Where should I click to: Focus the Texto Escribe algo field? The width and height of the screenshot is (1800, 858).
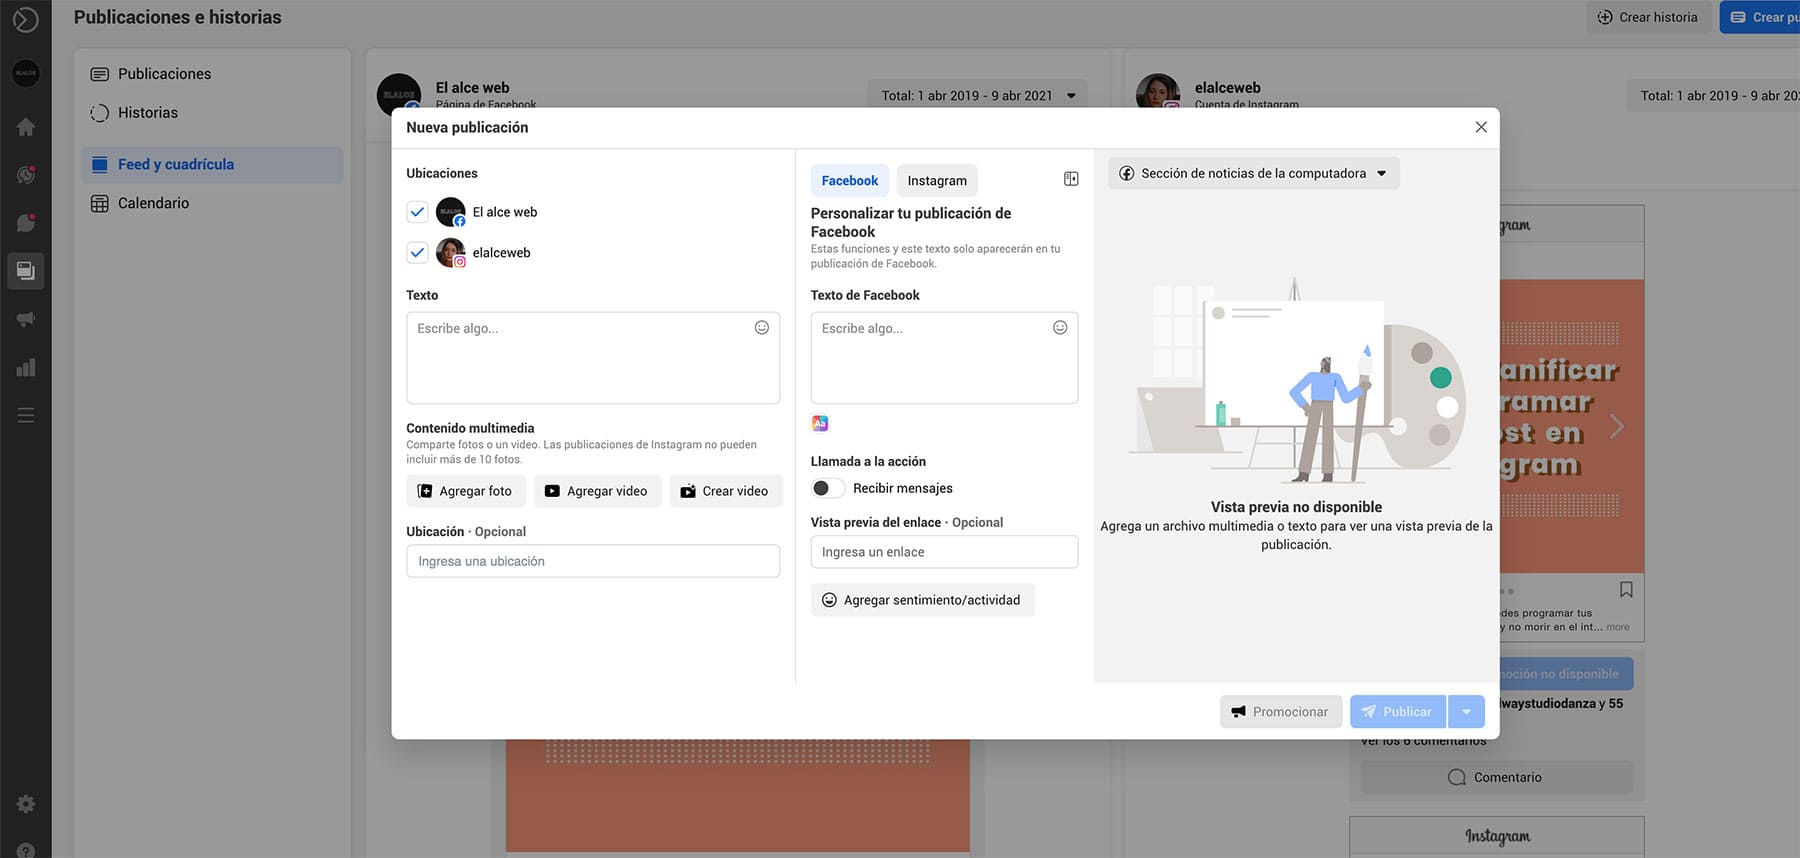pos(593,358)
